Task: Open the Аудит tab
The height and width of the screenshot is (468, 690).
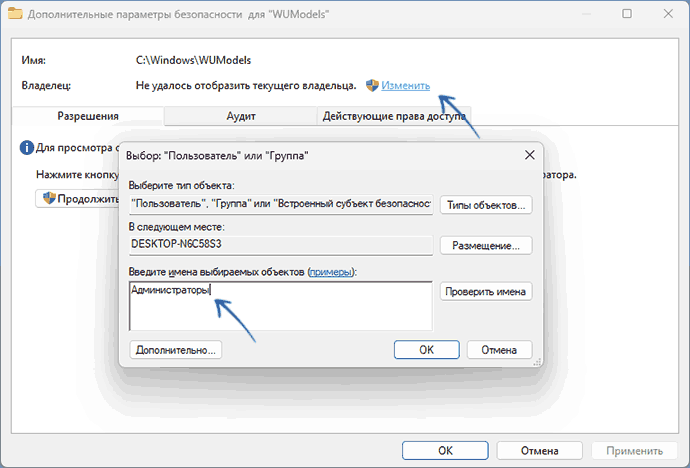Action: pyautogui.click(x=241, y=116)
